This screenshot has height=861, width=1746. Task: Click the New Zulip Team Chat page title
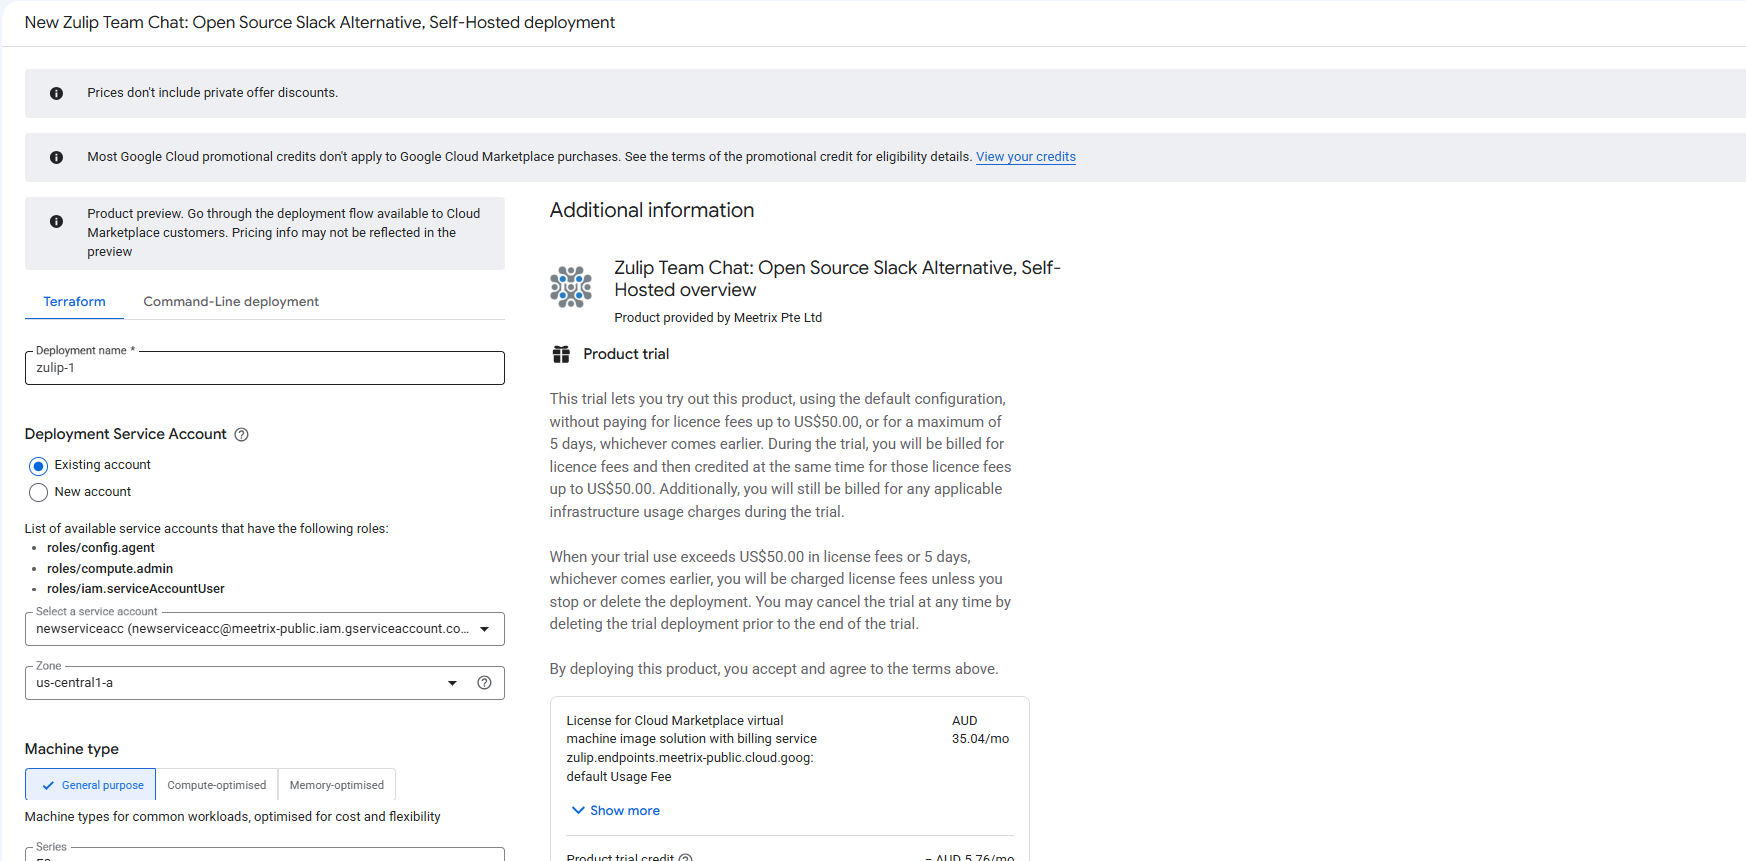pos(320,22)
